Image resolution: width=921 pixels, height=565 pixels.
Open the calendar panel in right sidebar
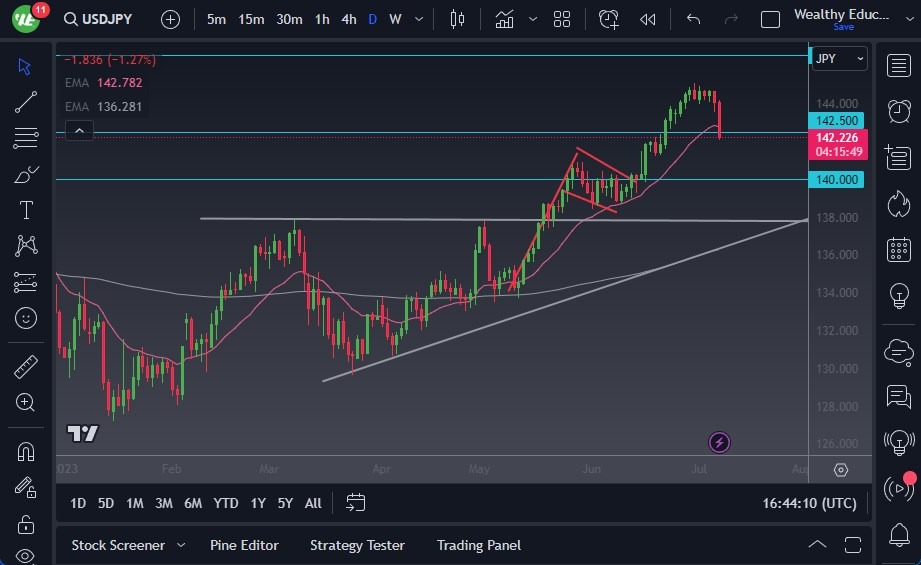(x=898, y=250)
